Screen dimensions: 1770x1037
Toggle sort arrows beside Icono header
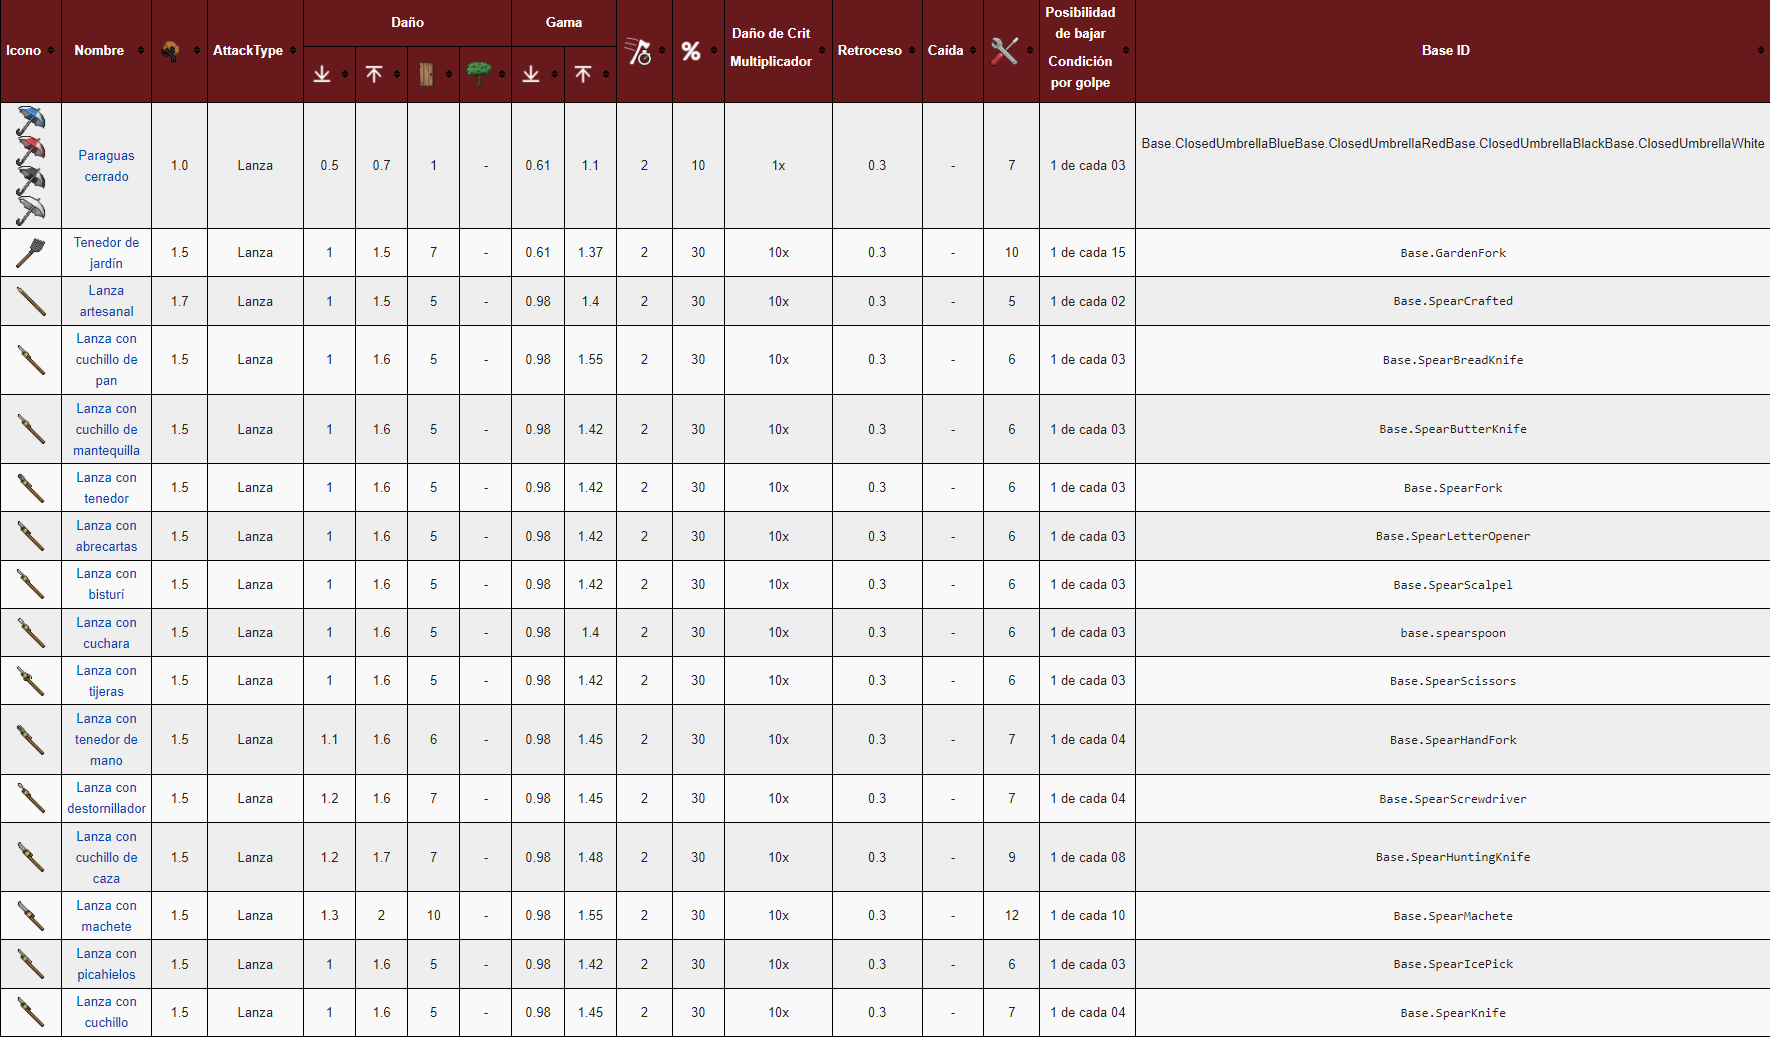pos(51,51)
